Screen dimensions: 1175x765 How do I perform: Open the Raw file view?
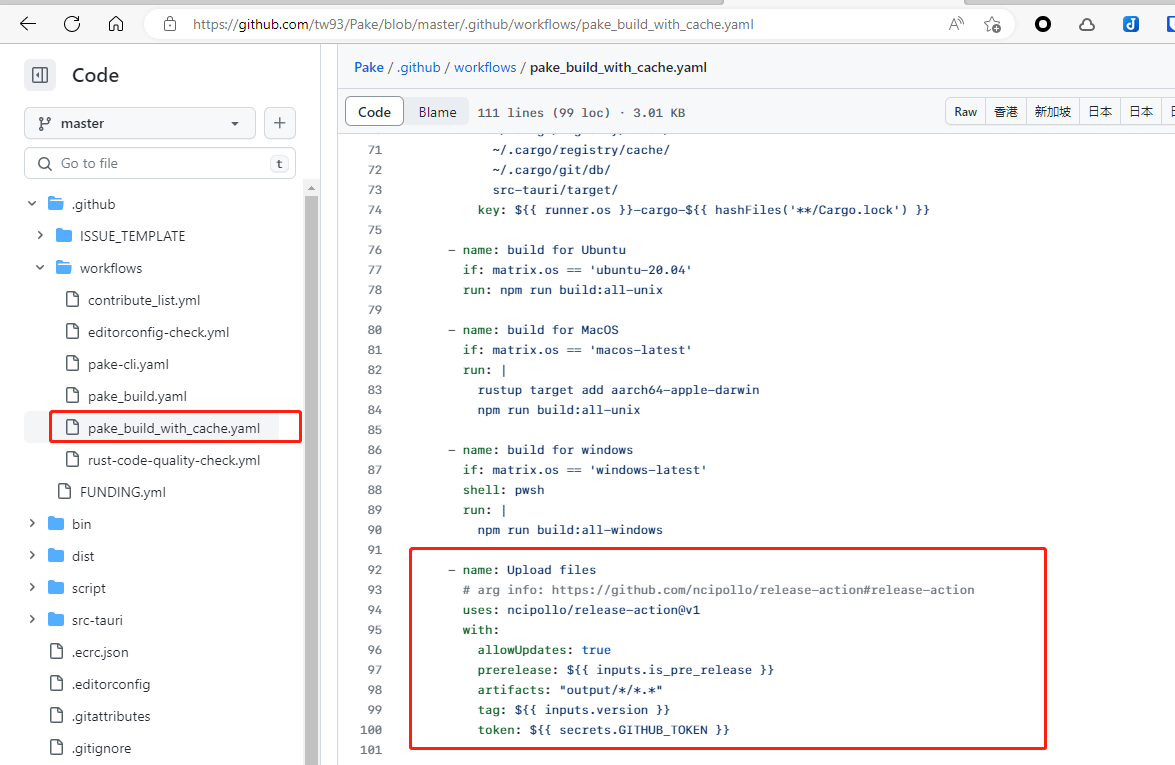965,112
